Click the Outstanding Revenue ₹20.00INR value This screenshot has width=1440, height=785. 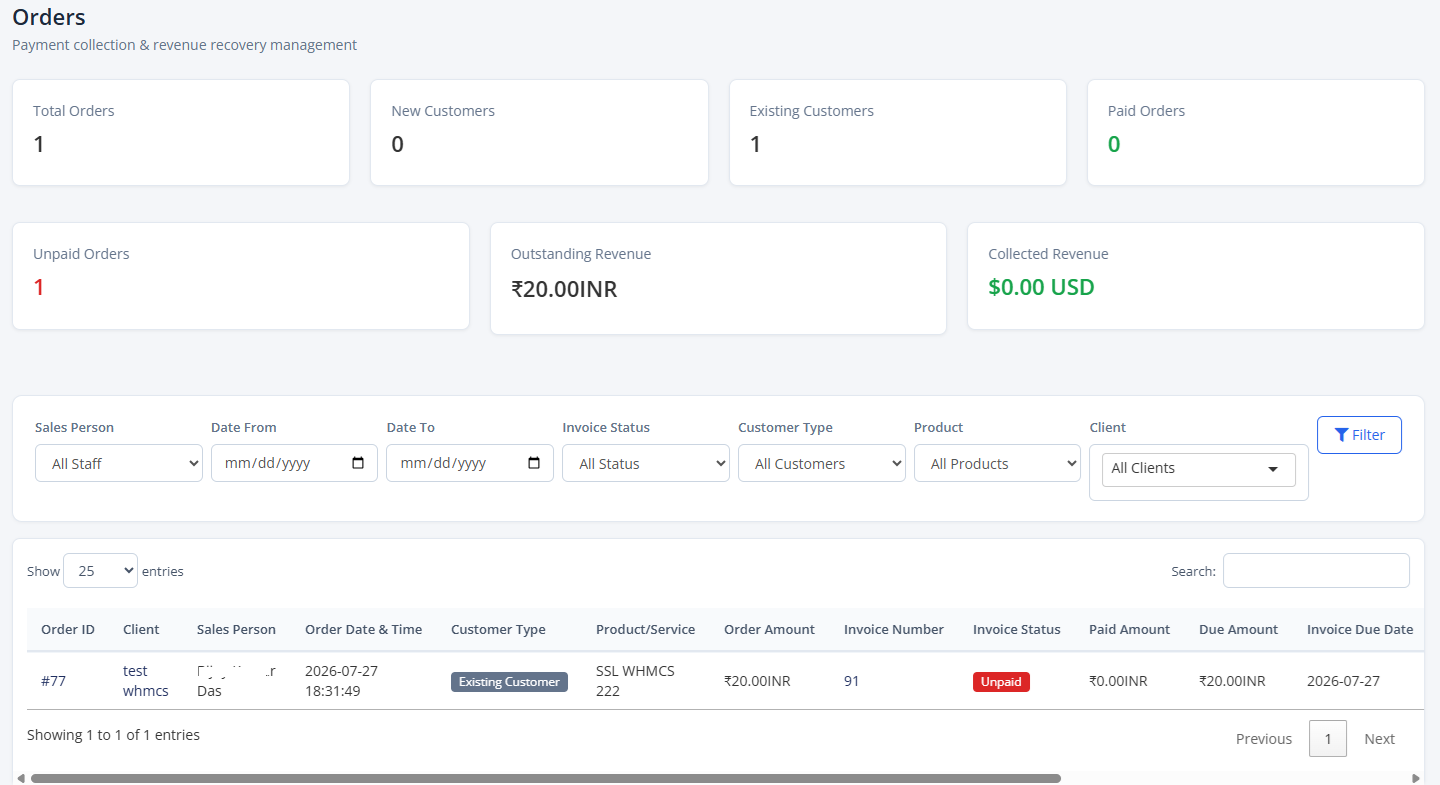coord(564,289)
